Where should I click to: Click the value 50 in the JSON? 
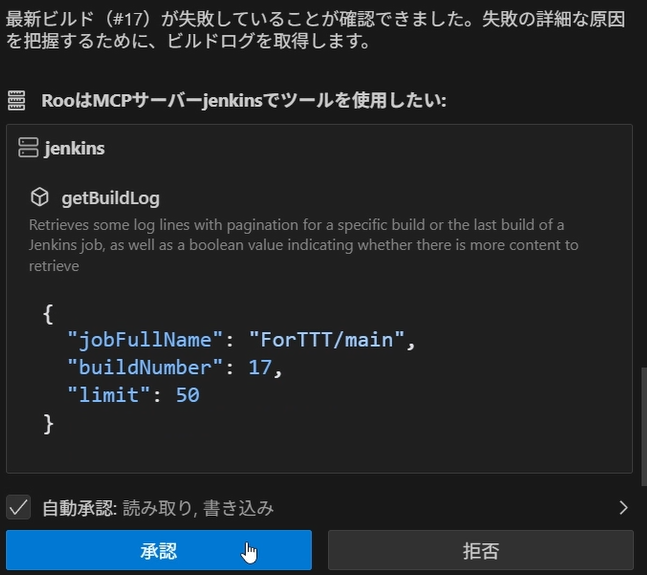click(187, 395)
